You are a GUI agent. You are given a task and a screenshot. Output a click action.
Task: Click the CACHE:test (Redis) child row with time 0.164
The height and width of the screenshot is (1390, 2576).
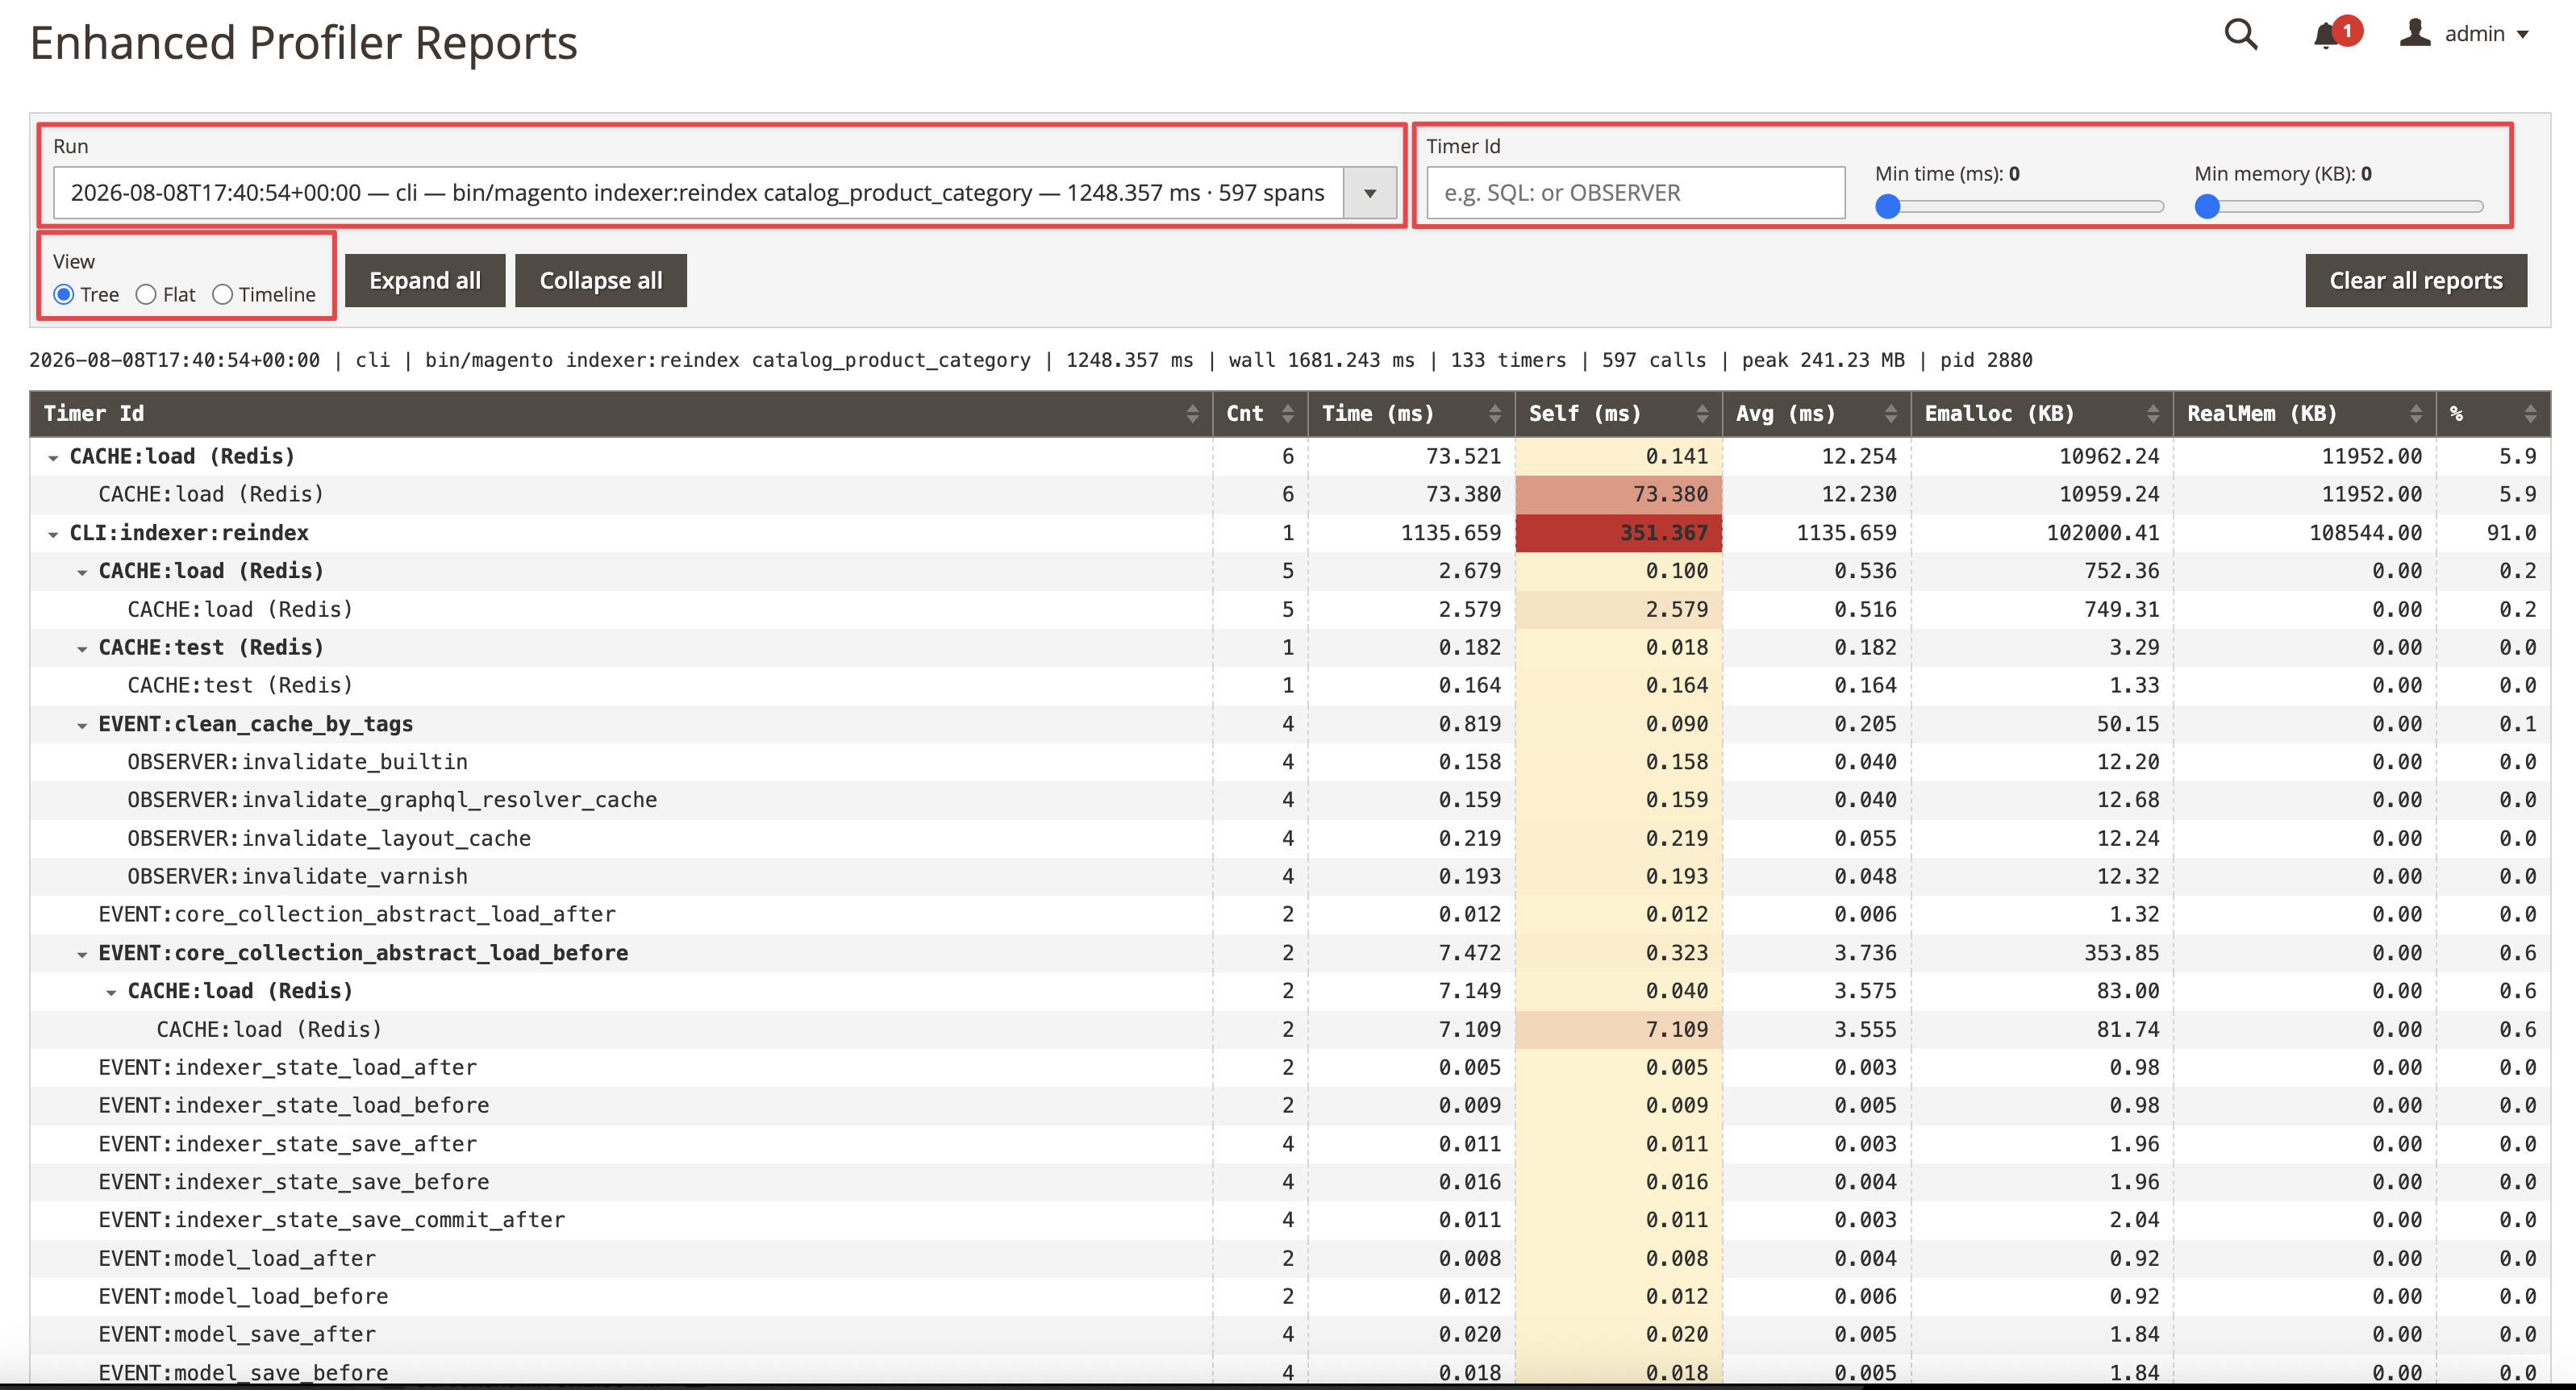1290,686
